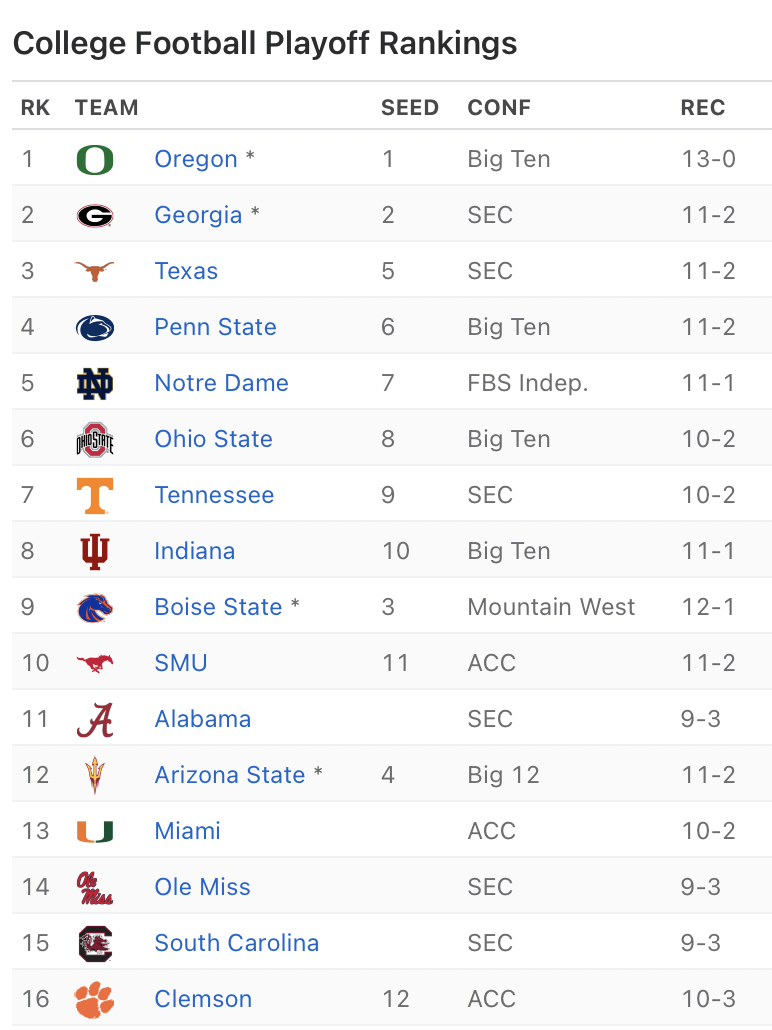Click the Ohio State logo icon
The image size is (772, 1030).
95,439
